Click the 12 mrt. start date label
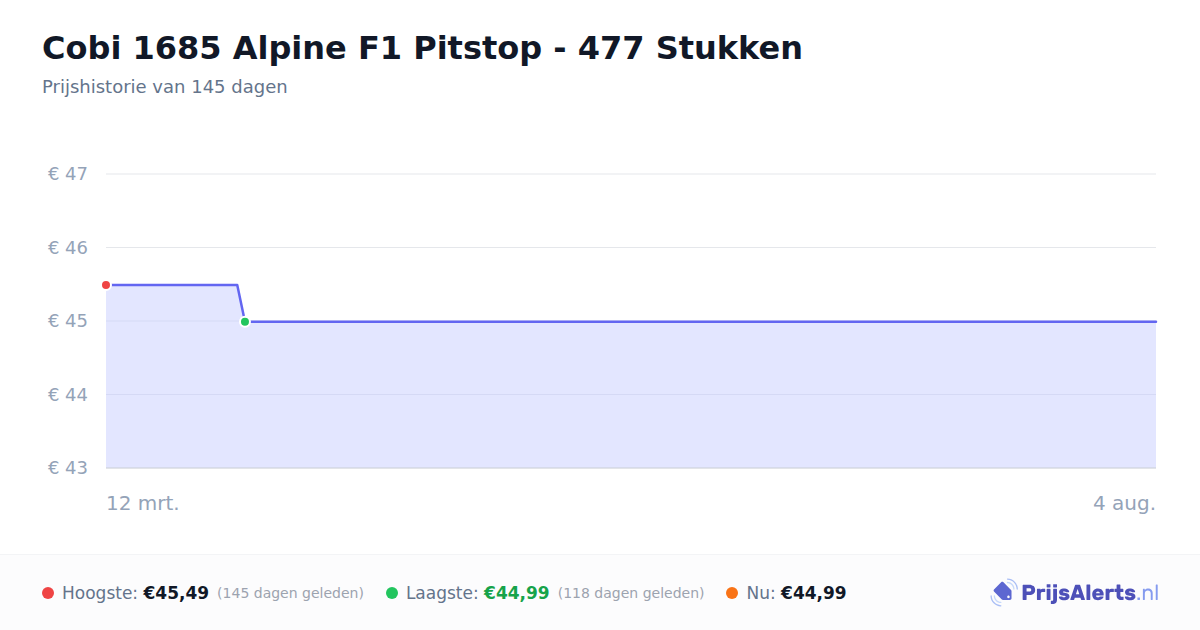Screen dimensions: 1200x630 click(x=143, y=503)
